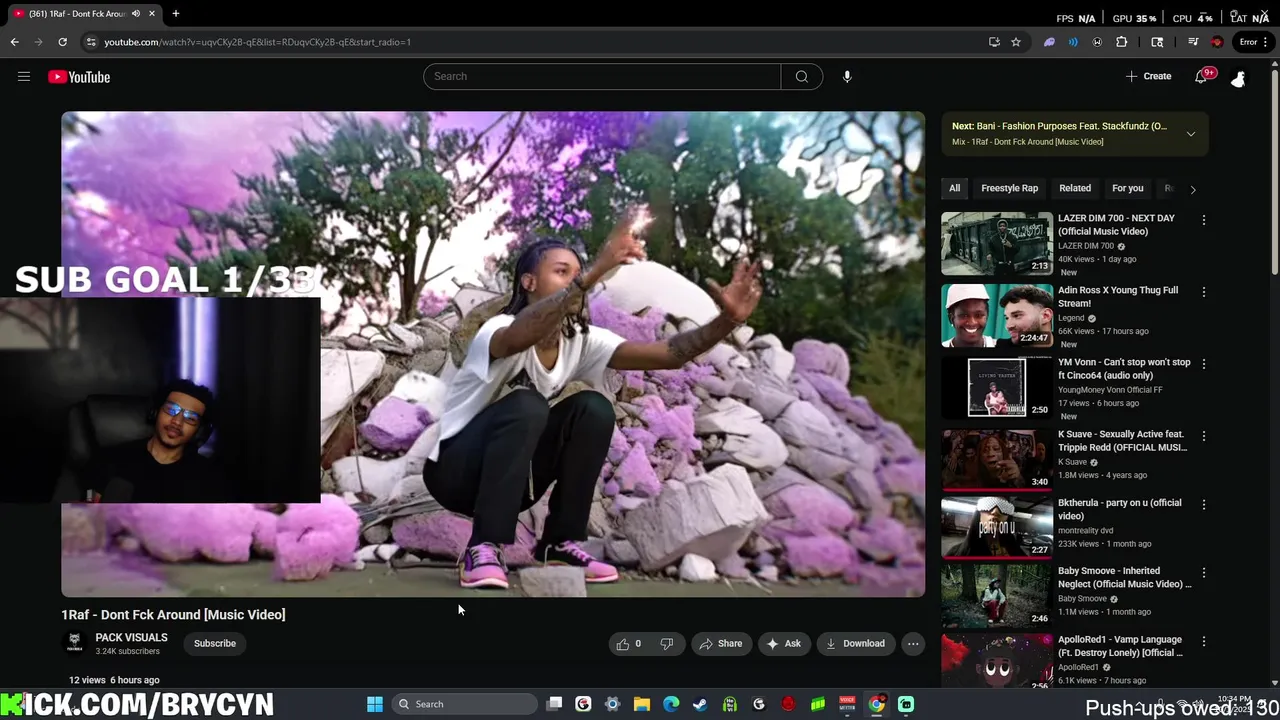Open options for YM Vonn video
The width and height of the screenshot is (1280, 720).
pos(1203,364)
